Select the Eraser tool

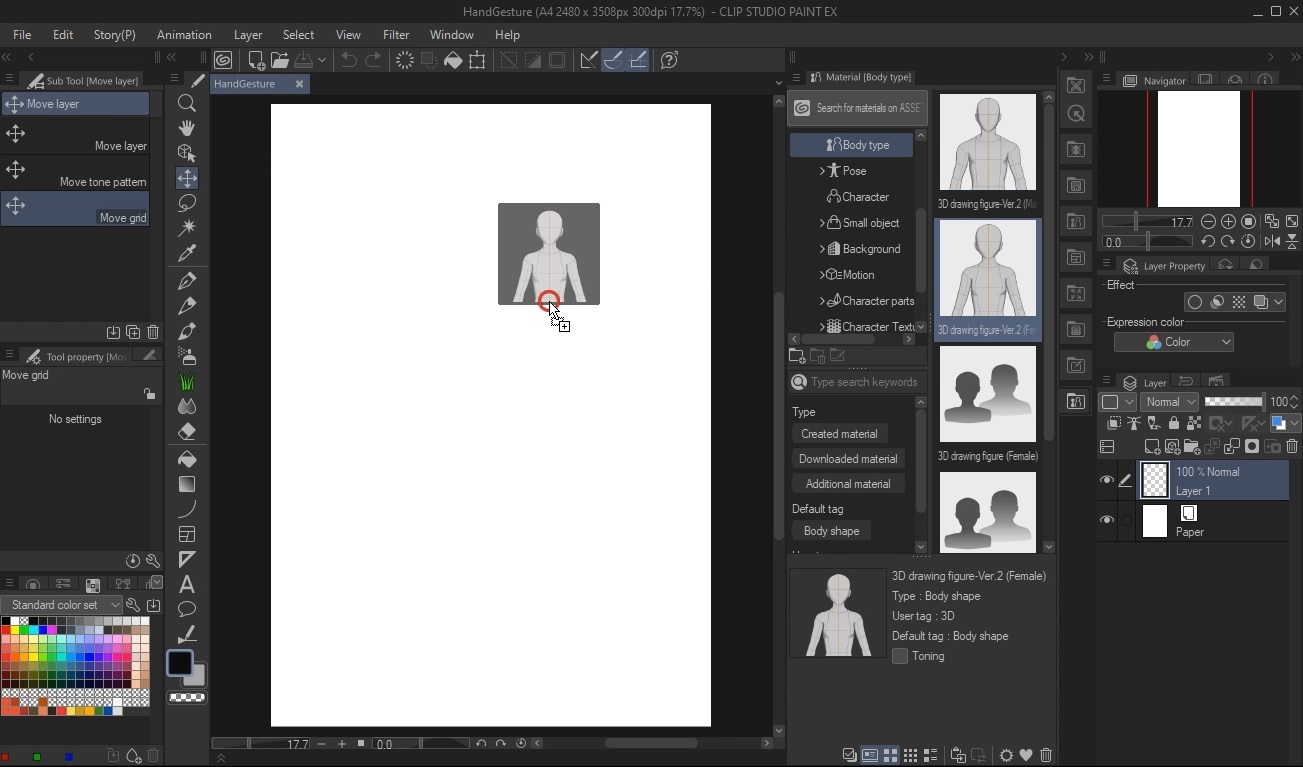(187, 432)
